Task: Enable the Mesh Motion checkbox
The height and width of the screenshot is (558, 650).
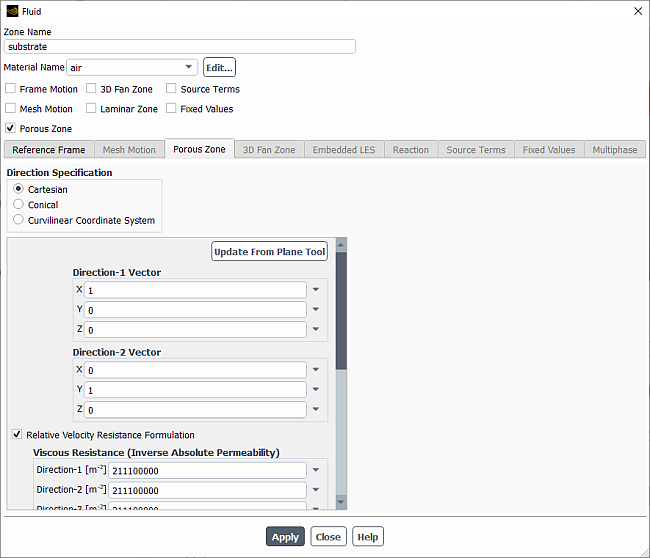Action: [x=10, y=108]
